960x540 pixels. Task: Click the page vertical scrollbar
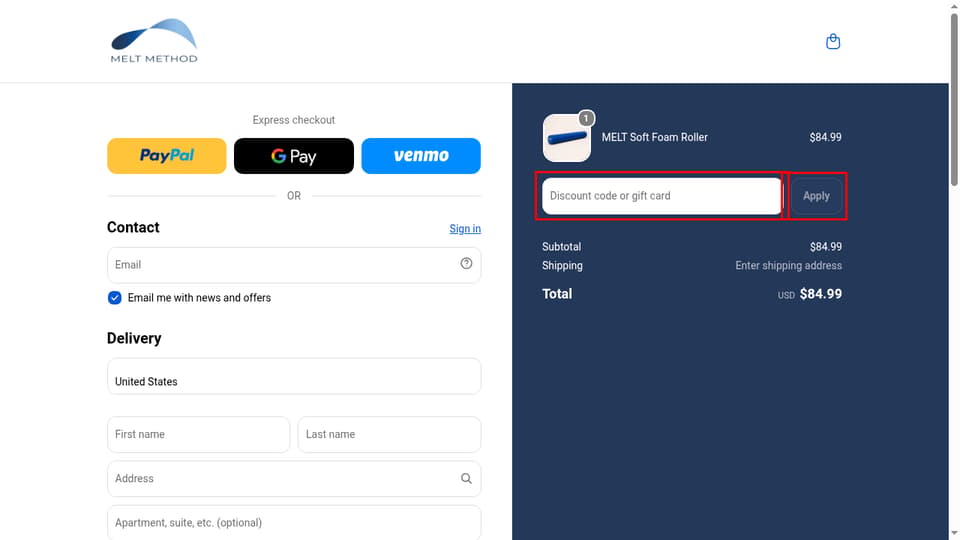(x=954, y=98)
